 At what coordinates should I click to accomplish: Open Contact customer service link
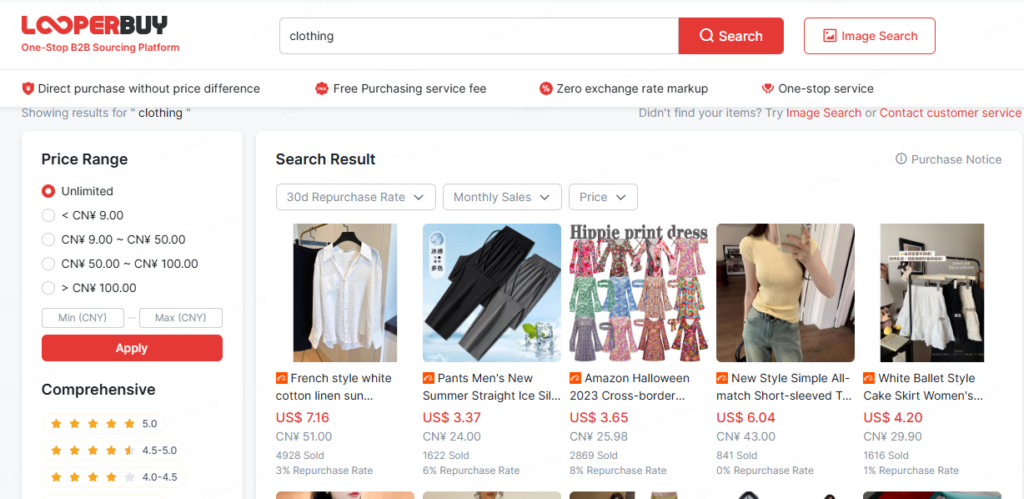(x=950, y=113)
